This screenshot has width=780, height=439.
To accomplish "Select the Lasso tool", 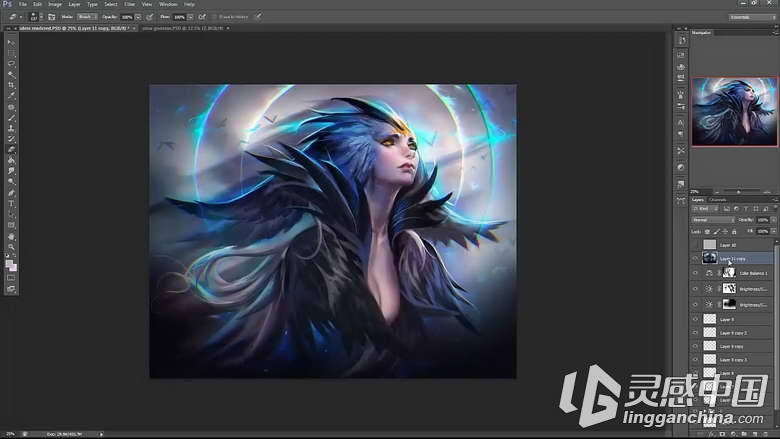I will click(x=11, y=64).
